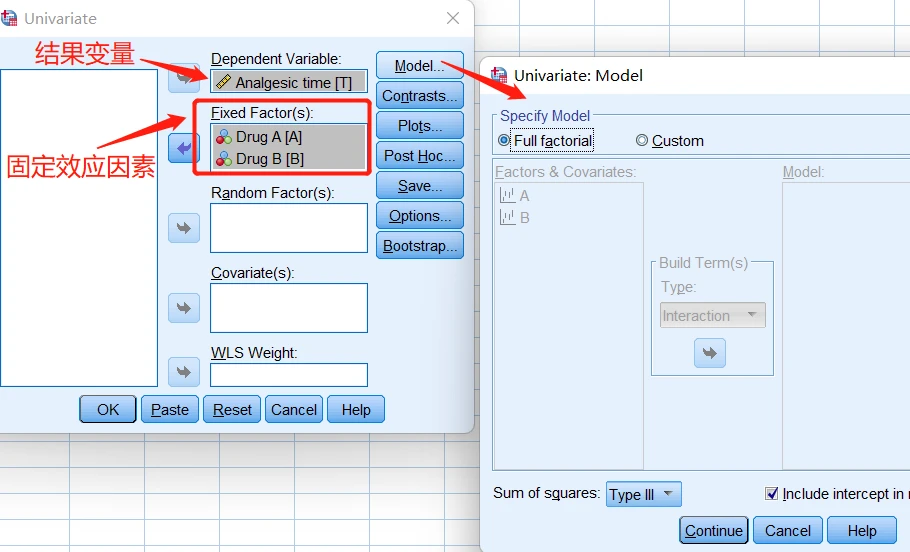Select Drug A [A] factor item
Screen dimensions: 910x552
[268, 137]
